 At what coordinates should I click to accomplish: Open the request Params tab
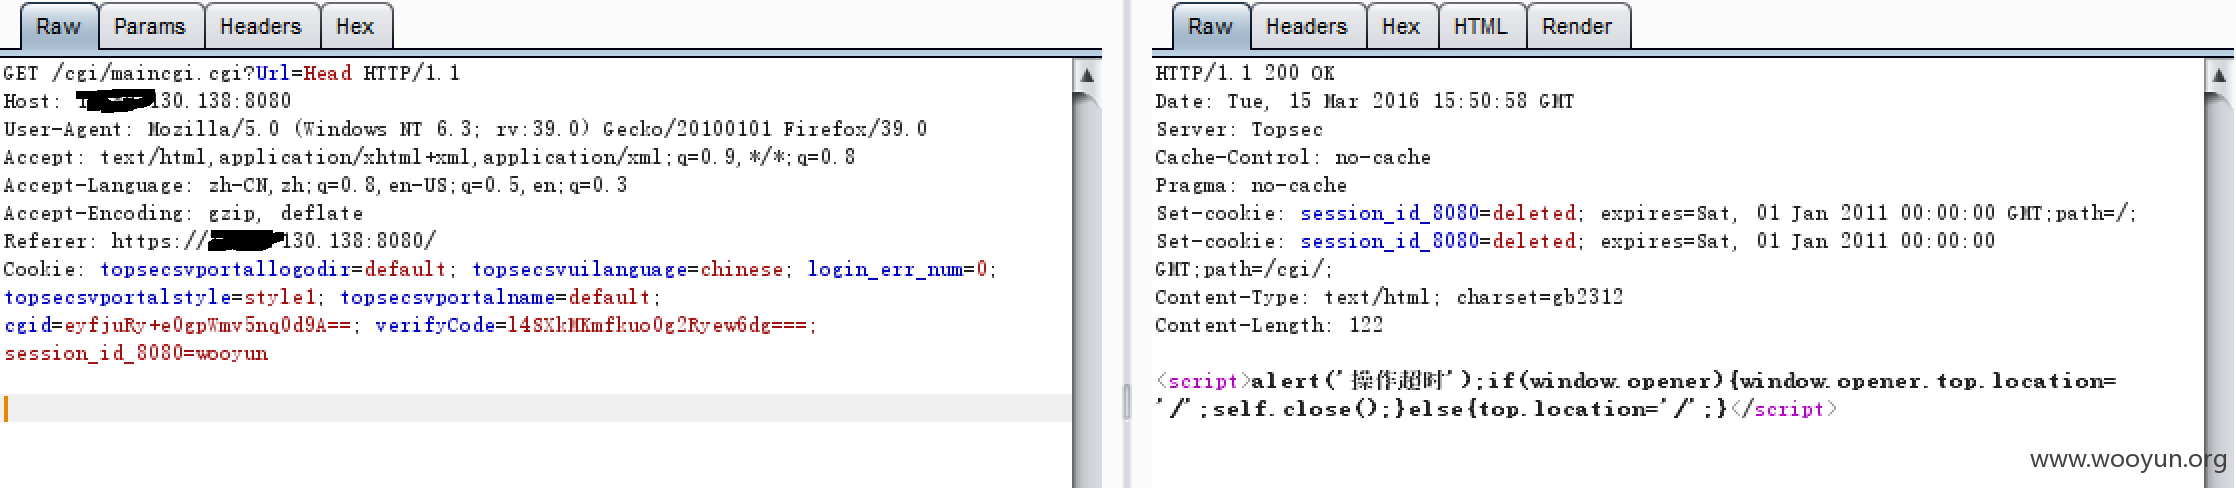pos(150,27)
